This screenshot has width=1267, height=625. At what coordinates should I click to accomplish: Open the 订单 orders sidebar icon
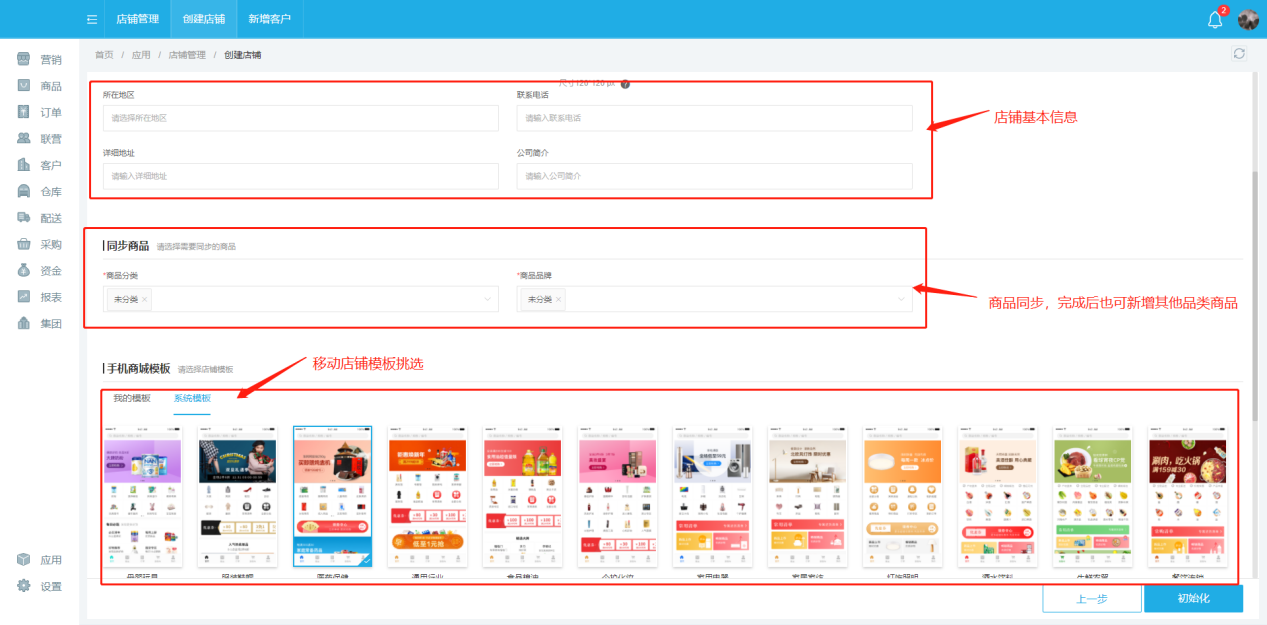(x=24, y=112)
